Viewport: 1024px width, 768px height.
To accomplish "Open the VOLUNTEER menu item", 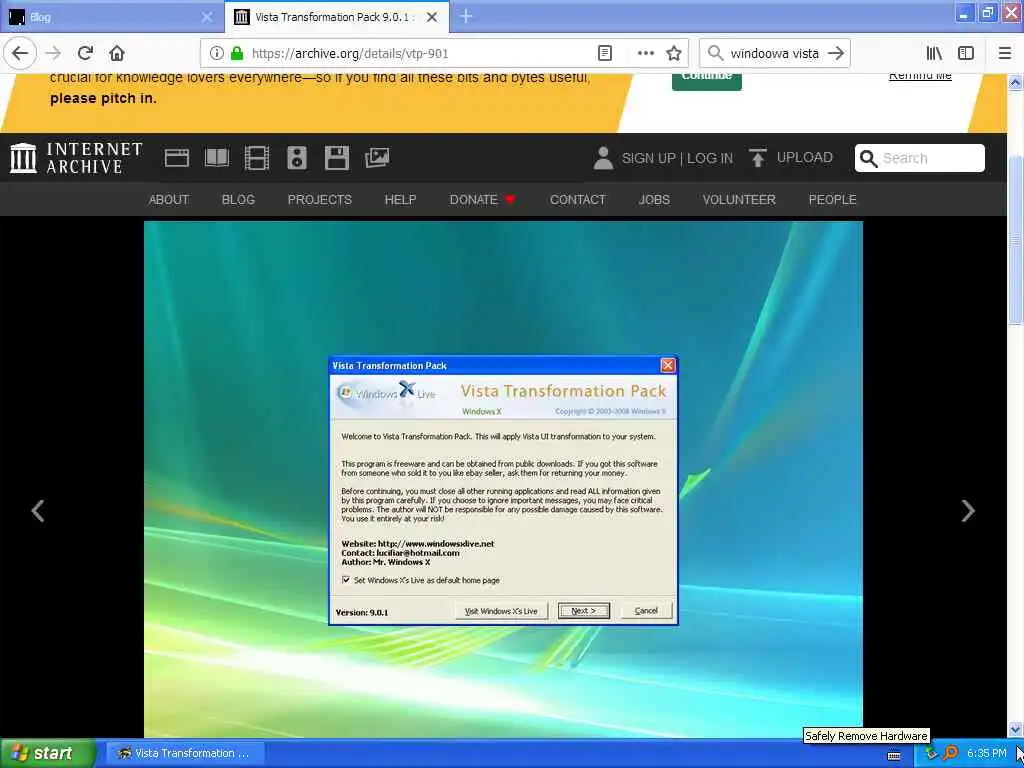I will coord(739,200).
